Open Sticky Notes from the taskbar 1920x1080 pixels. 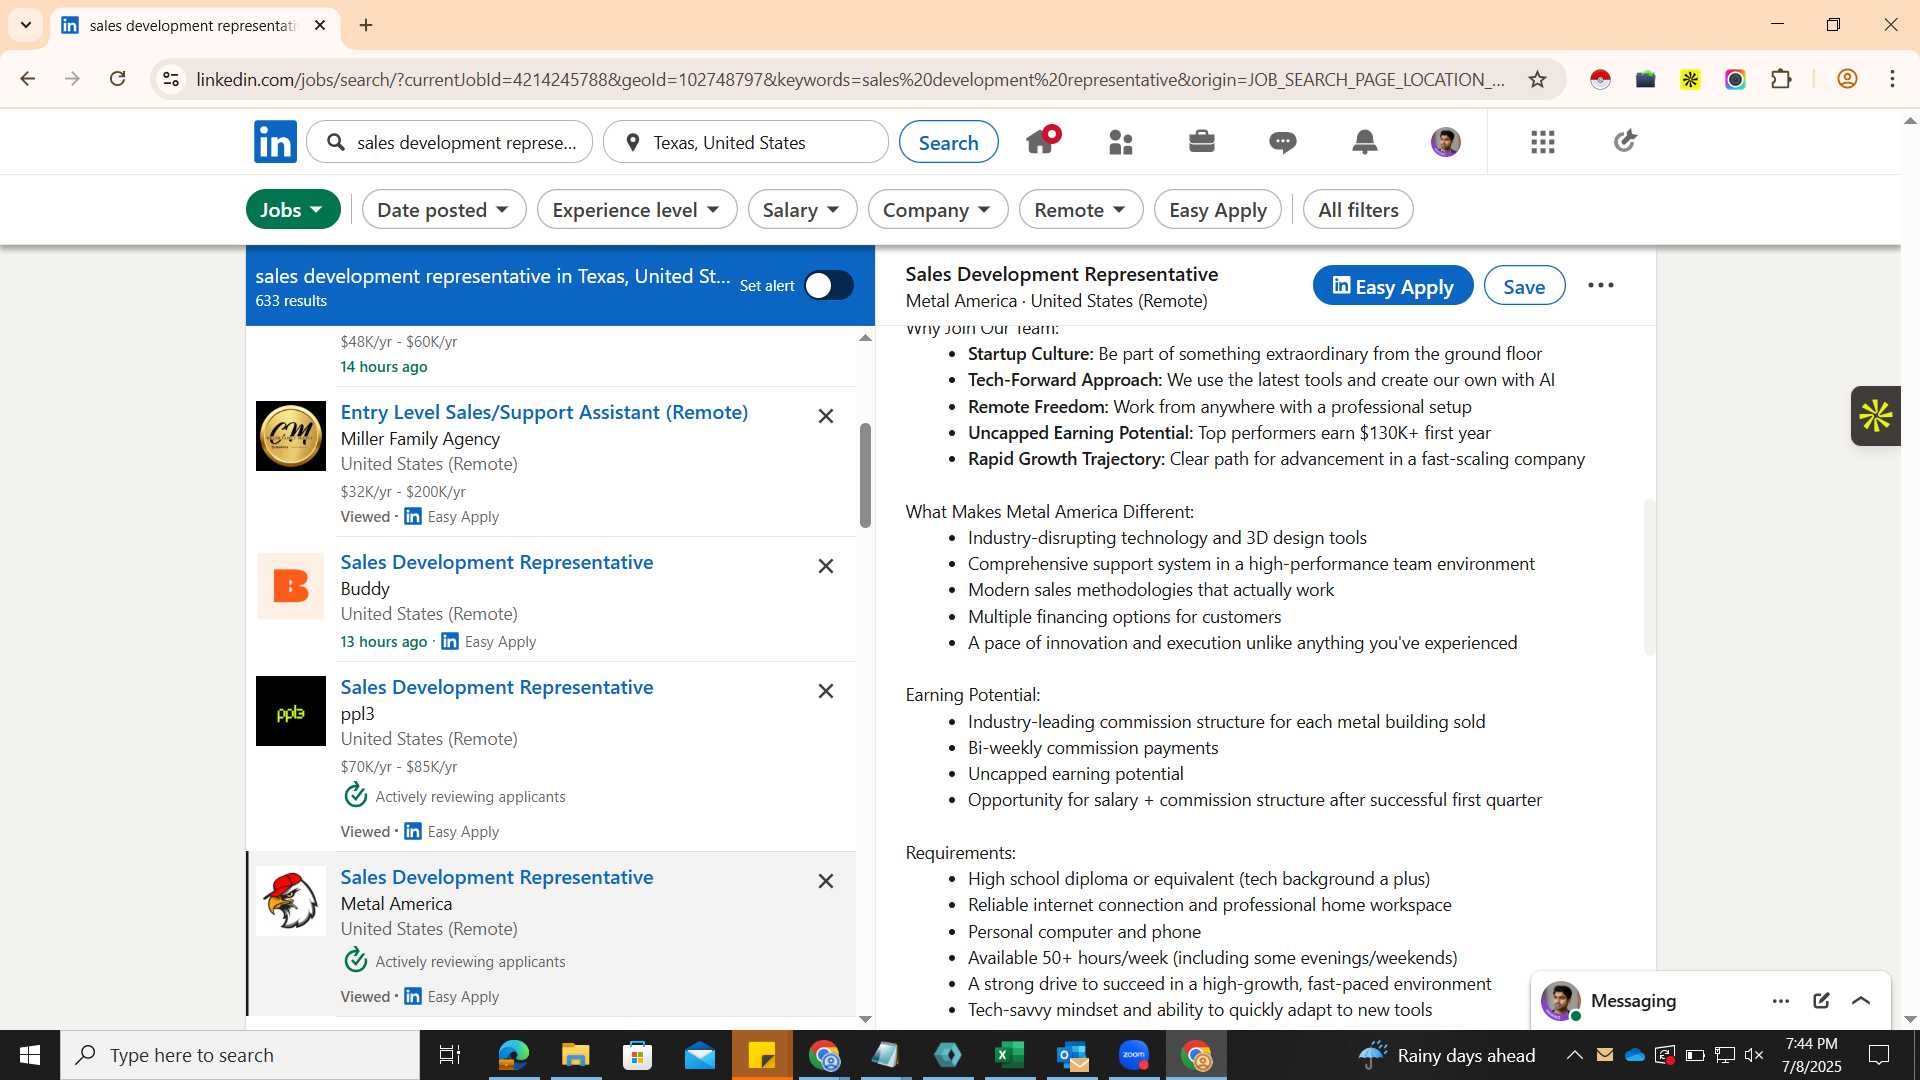(x=762, y=1055)
